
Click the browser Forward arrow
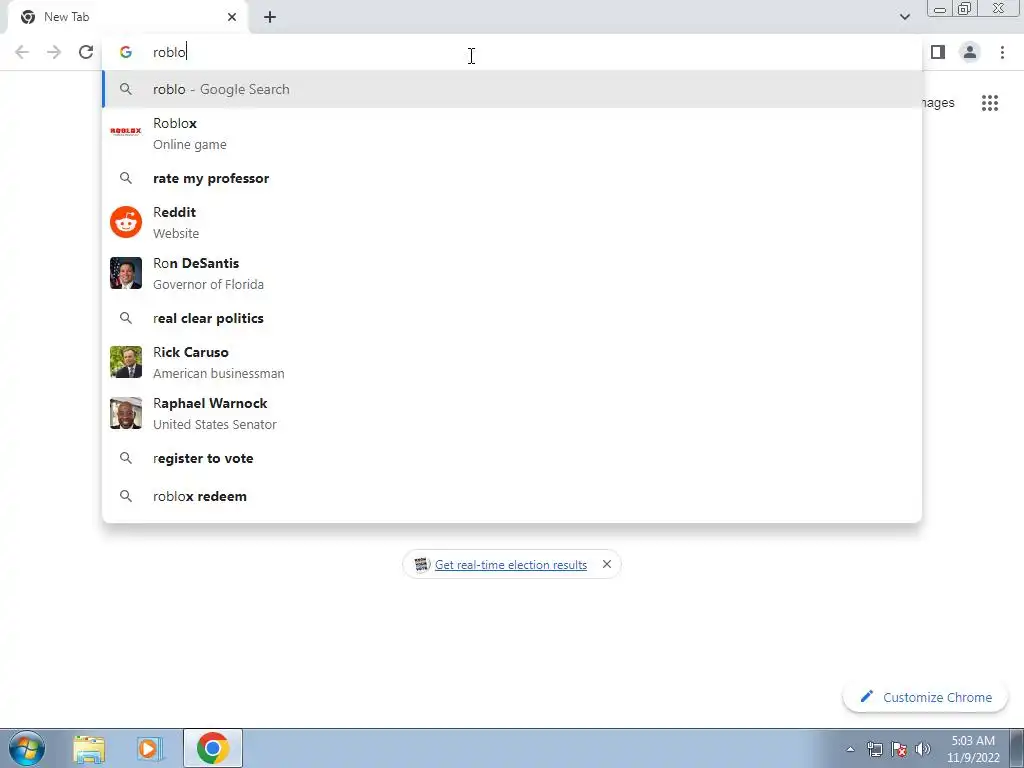pyautogui.click(x=54, y=52)
